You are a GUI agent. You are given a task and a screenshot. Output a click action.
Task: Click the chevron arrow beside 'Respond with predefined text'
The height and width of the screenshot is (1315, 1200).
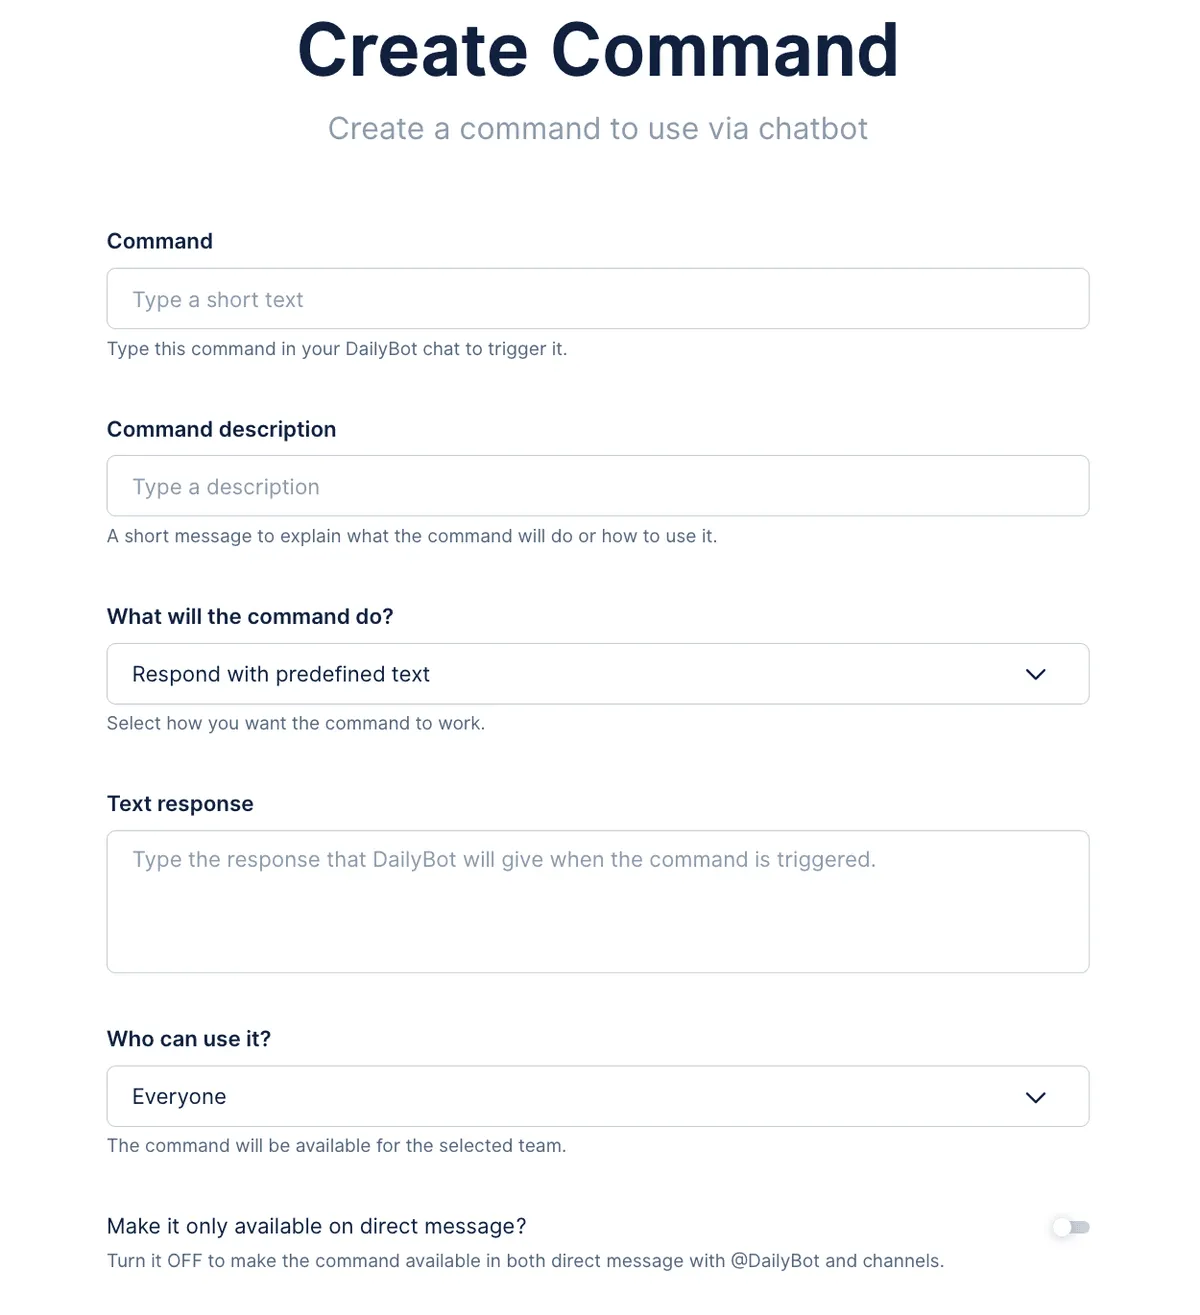tap(1035, 675)
